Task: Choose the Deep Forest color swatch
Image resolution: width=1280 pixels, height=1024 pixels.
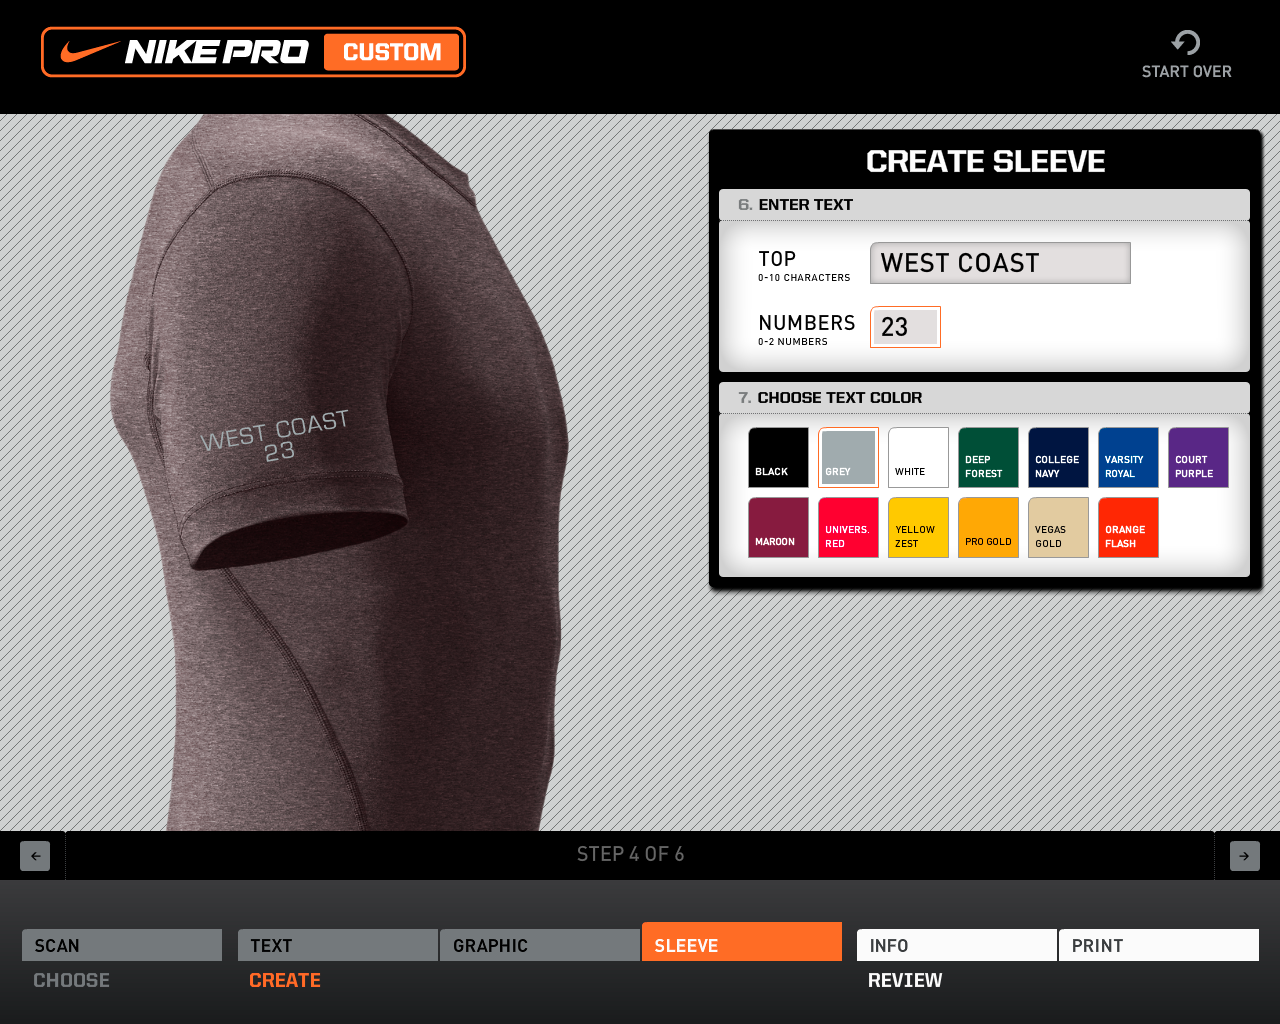Action: (988, 457)
